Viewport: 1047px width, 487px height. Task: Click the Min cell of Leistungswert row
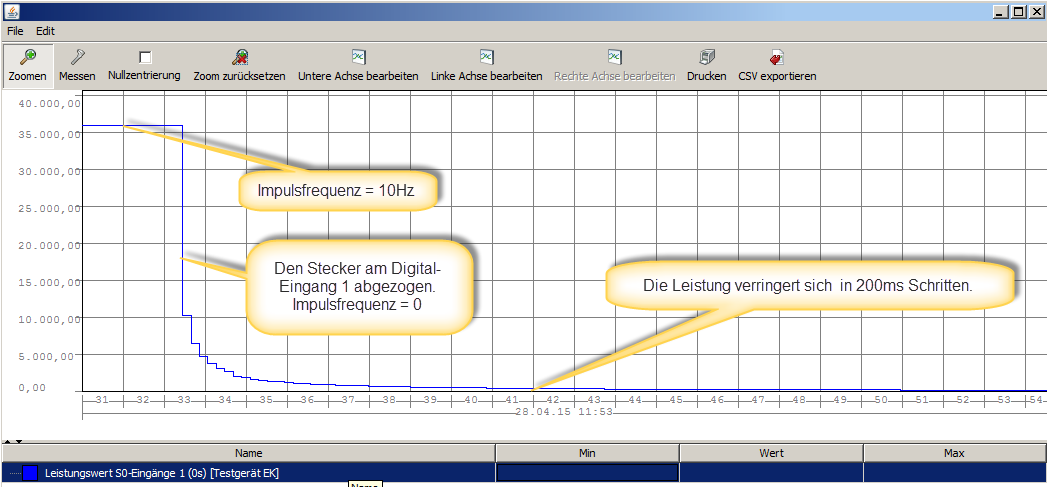click(x=586, y=472)
